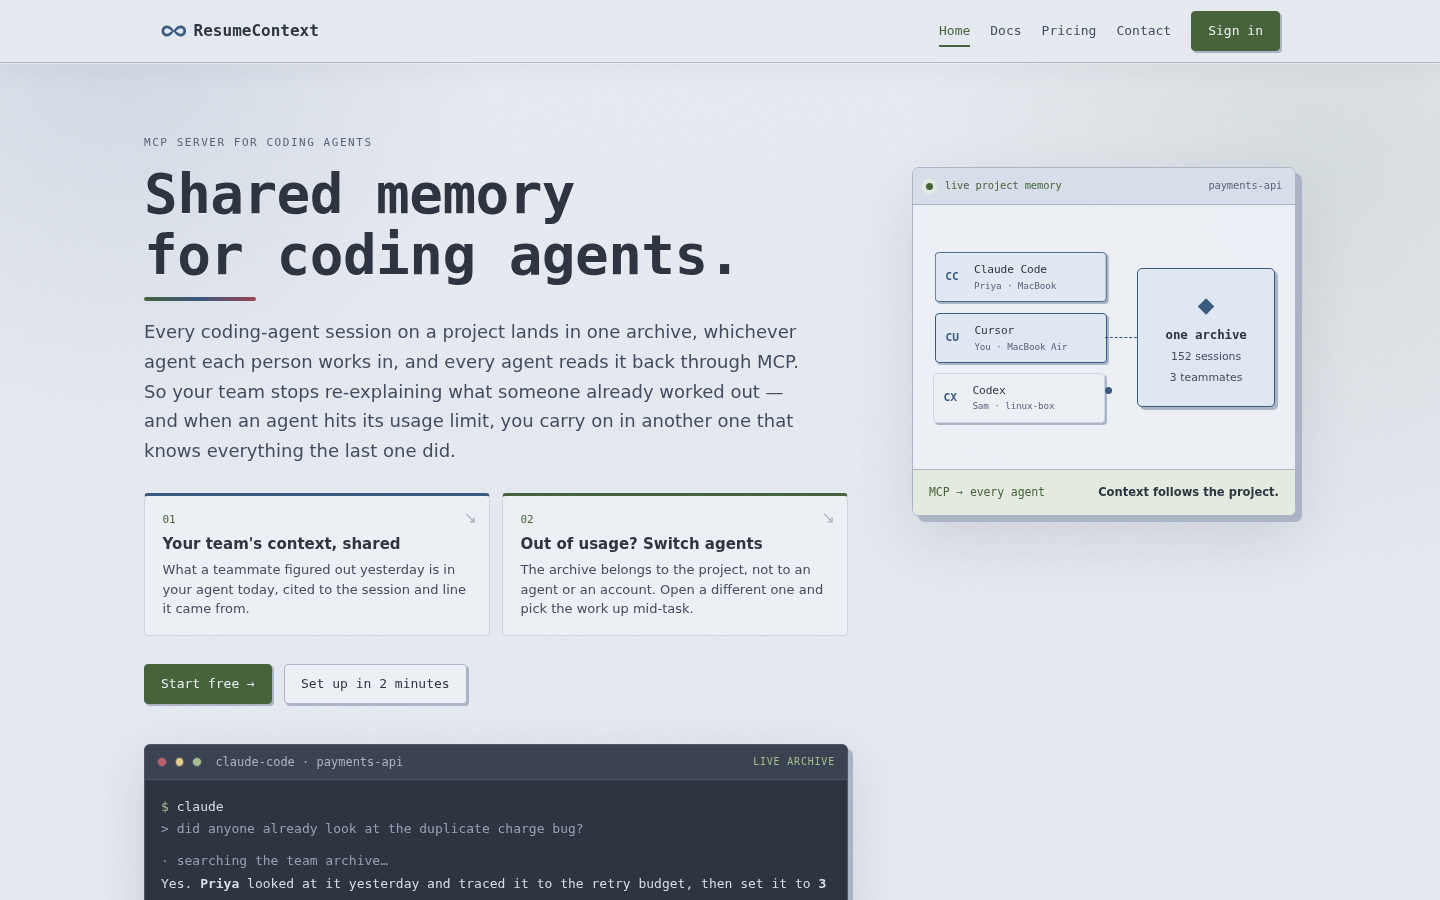Click the 'Shared memory for coding agents.' headline
The width and height of the screenshot is (1440, 900).
(x=441, y=225)
